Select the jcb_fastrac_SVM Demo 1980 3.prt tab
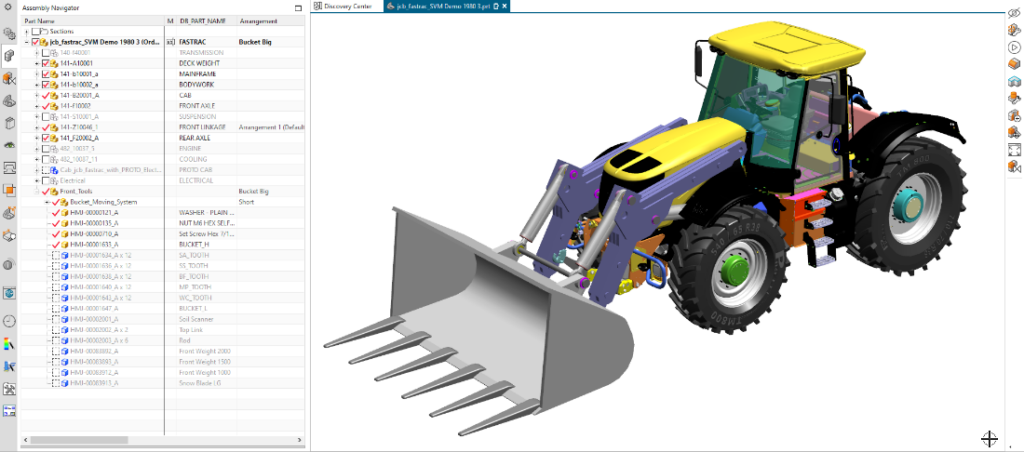Screen dimensions: 1024x452 [x=442, y=6]
